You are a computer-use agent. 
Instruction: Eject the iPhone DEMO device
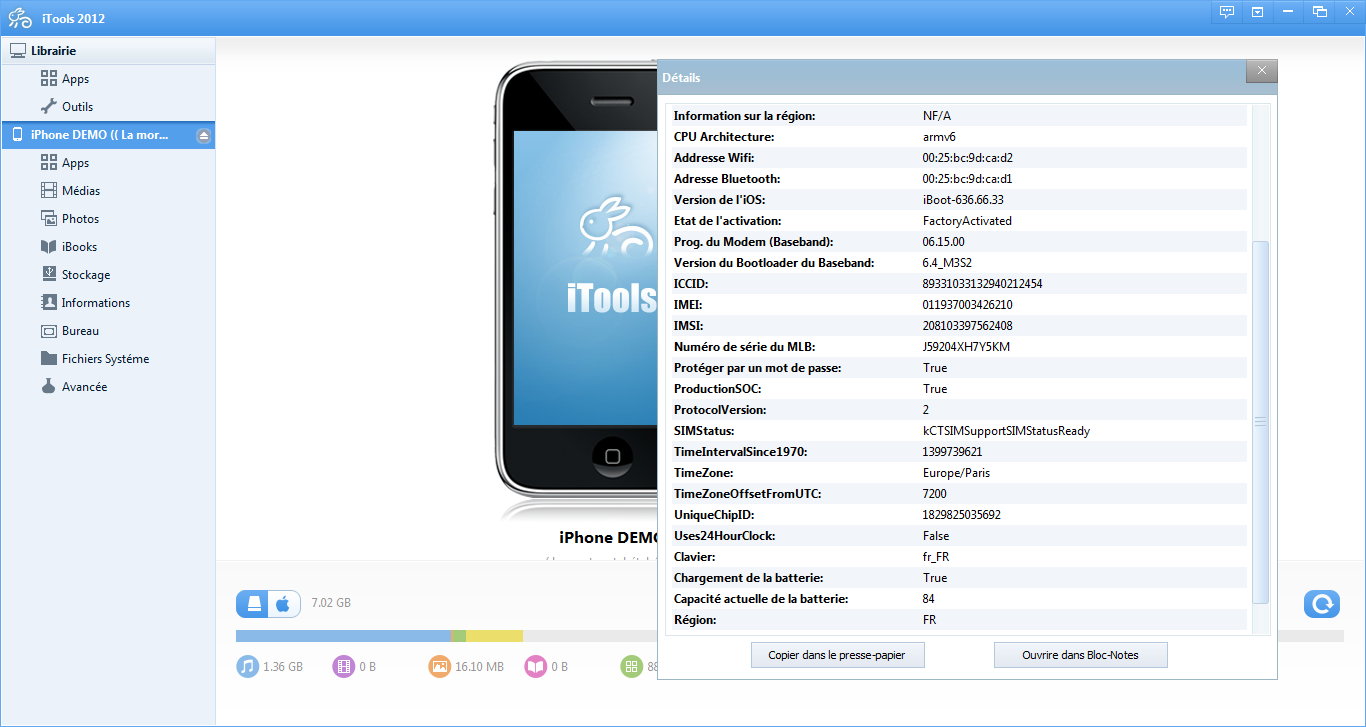coord(204,135)
